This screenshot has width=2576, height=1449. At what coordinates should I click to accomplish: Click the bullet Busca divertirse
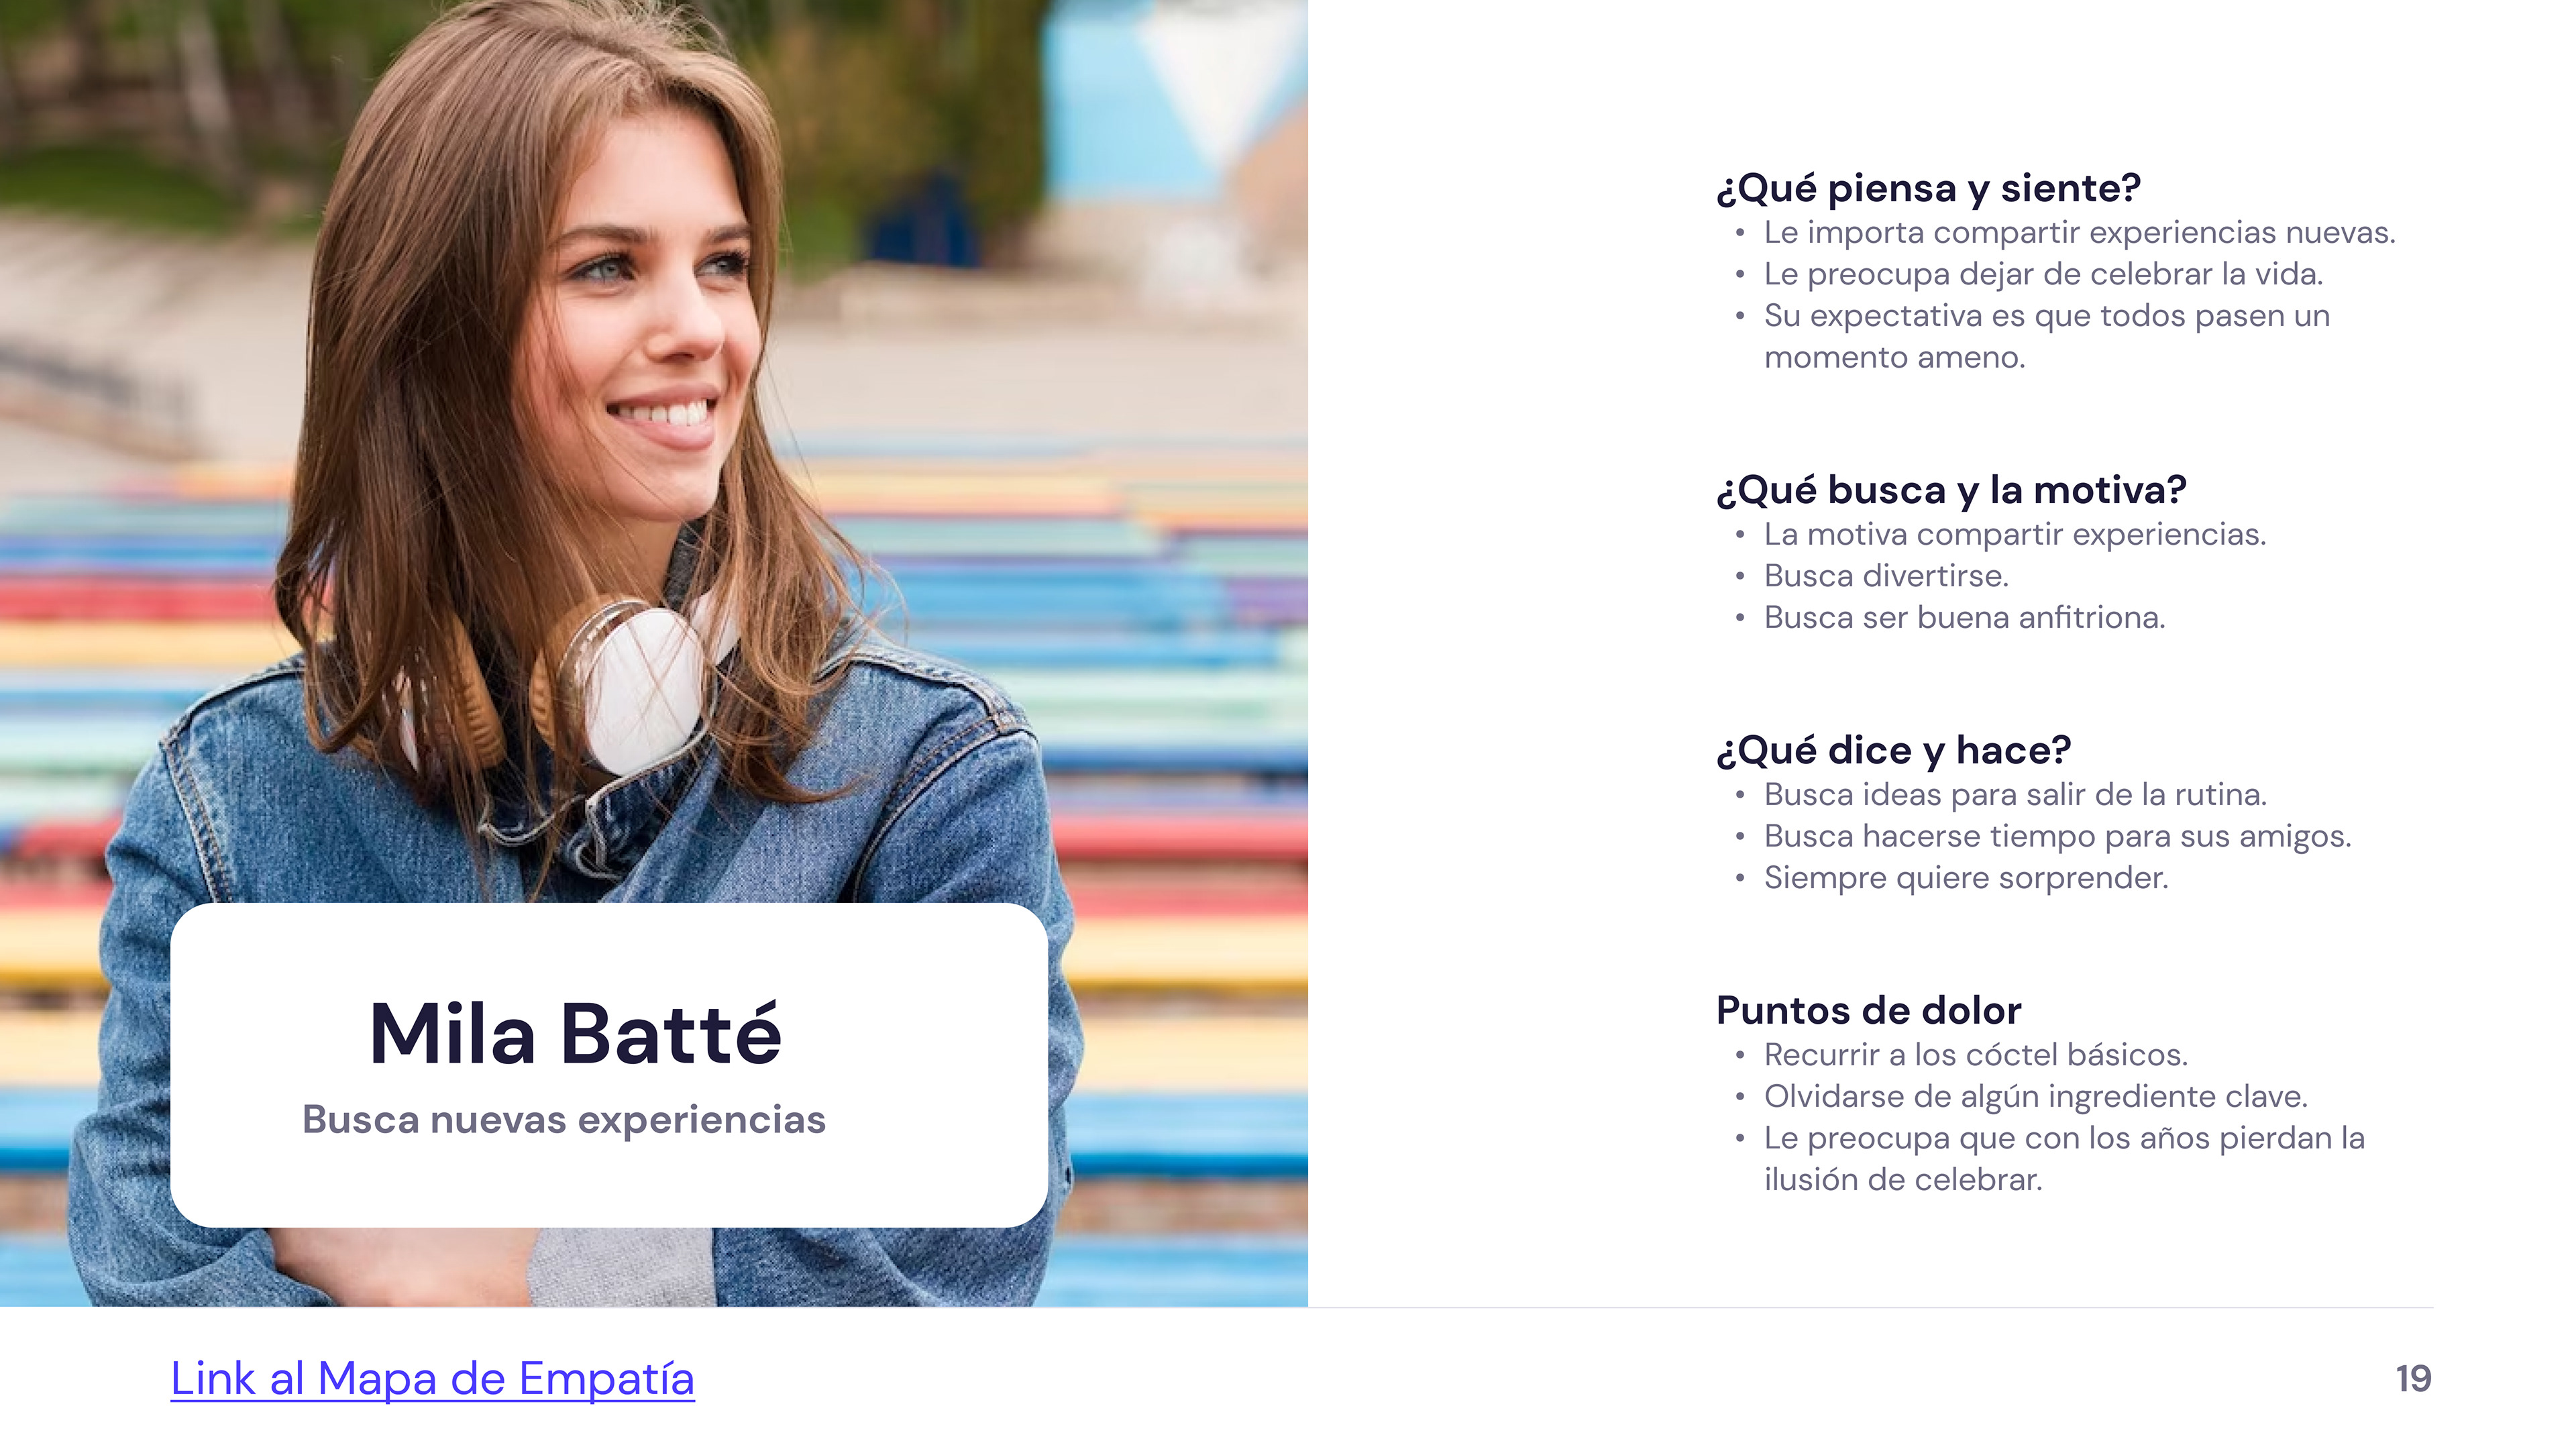(x=1886, y=576)
